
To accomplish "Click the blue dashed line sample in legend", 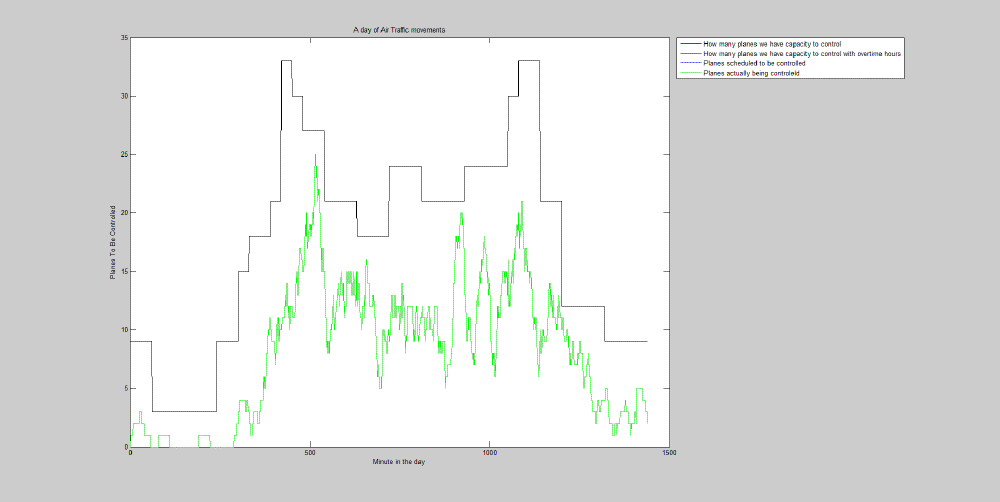I will 689,63.
